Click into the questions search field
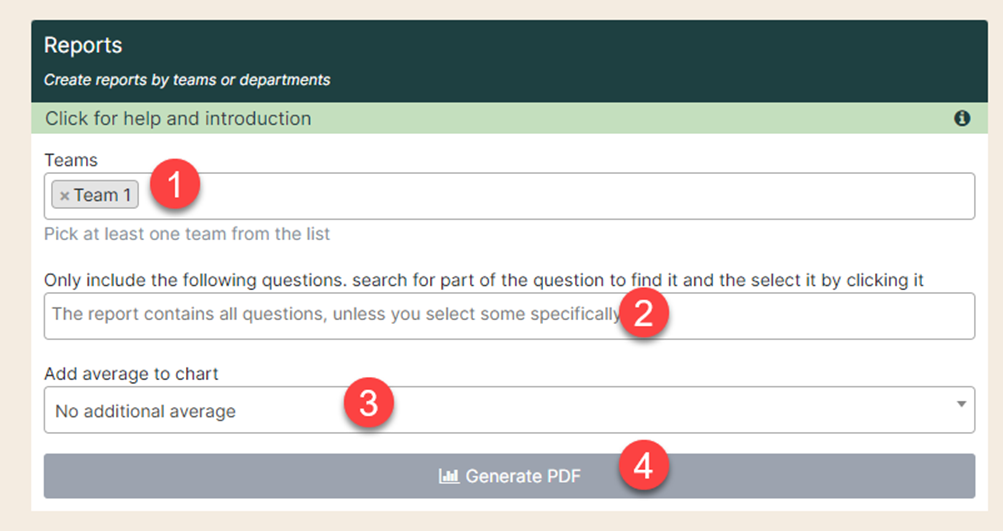 (x=509, y=316)
